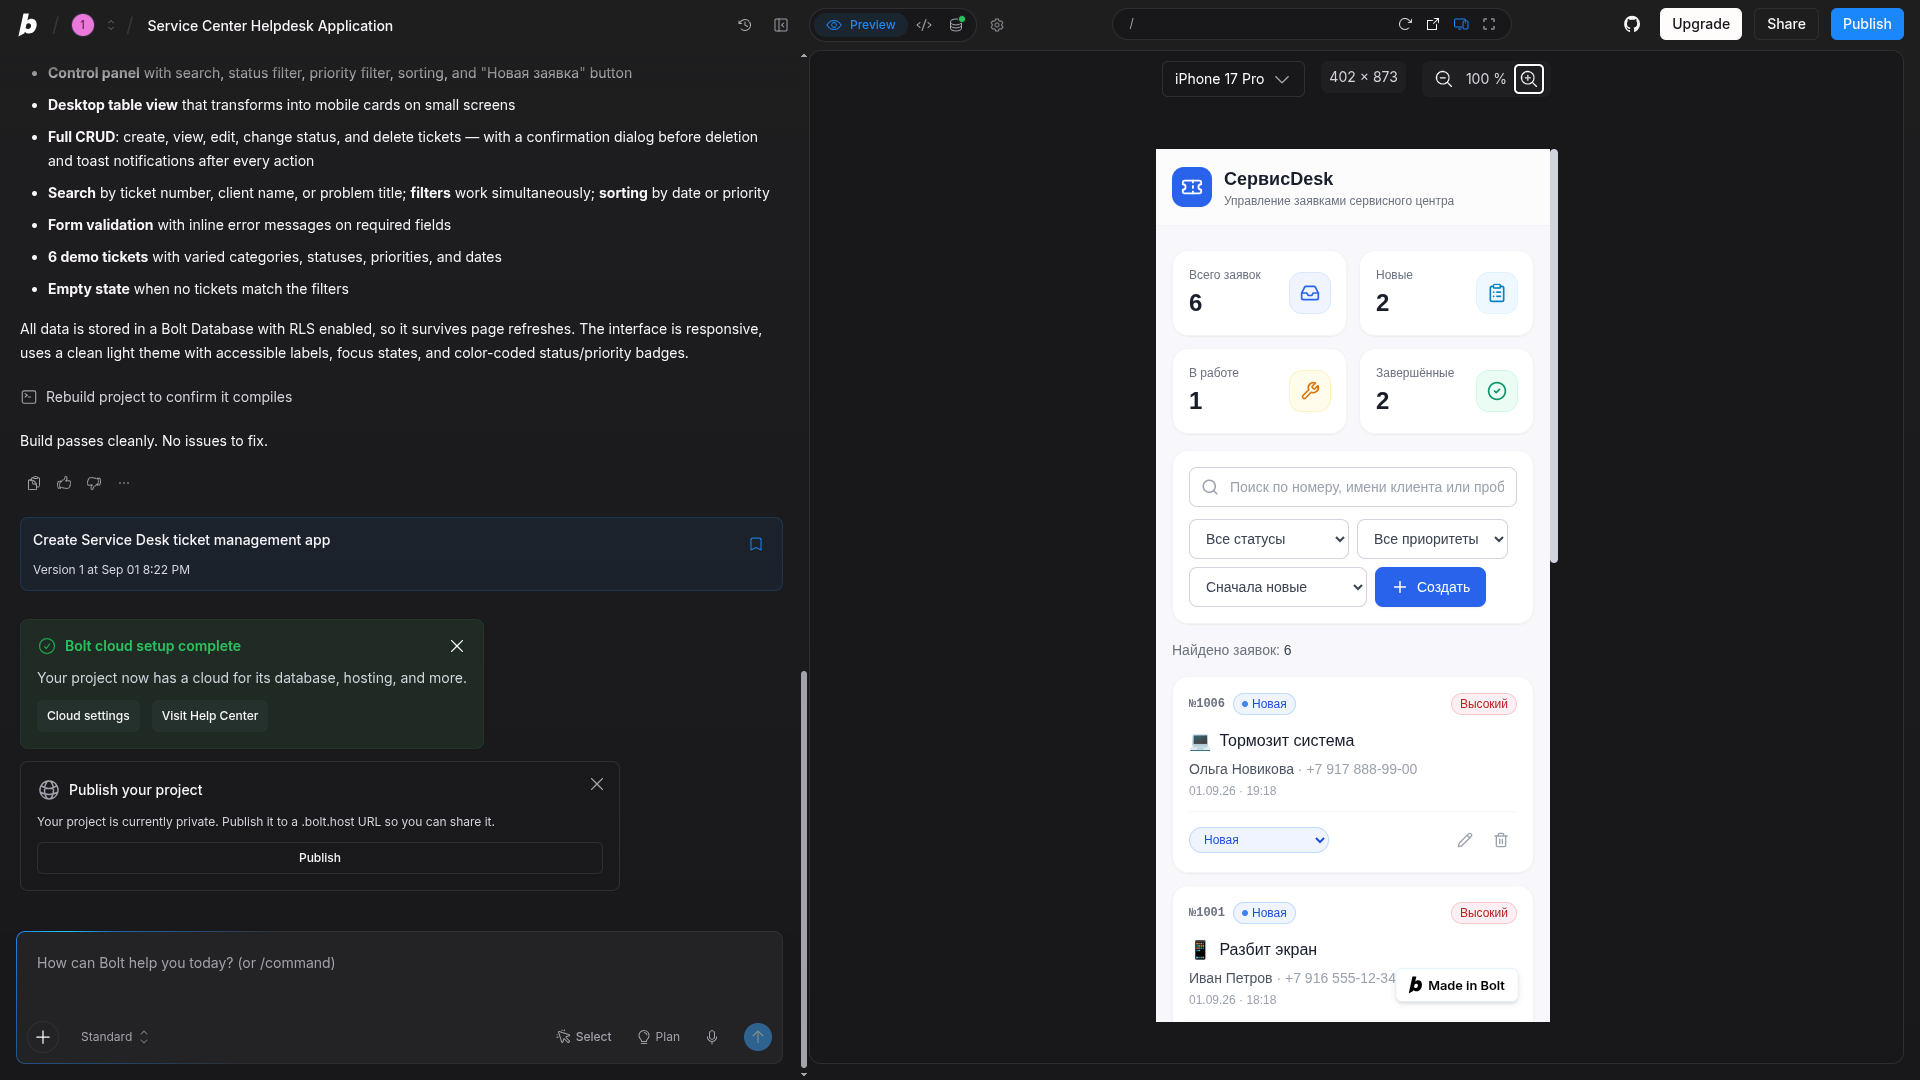Click the Bolt logo in top-left

[28, 25]
